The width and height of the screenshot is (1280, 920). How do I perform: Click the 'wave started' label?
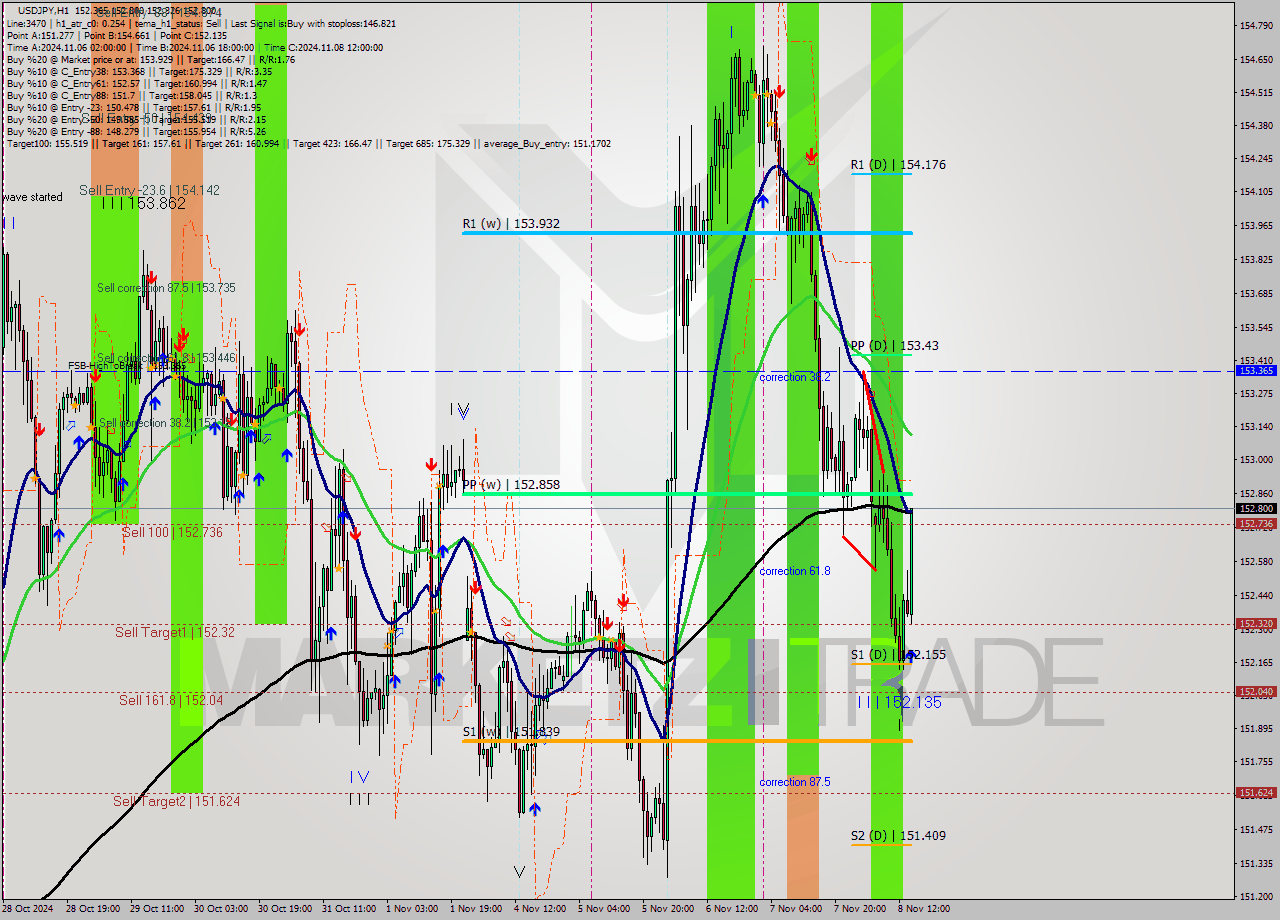[32, 197]
